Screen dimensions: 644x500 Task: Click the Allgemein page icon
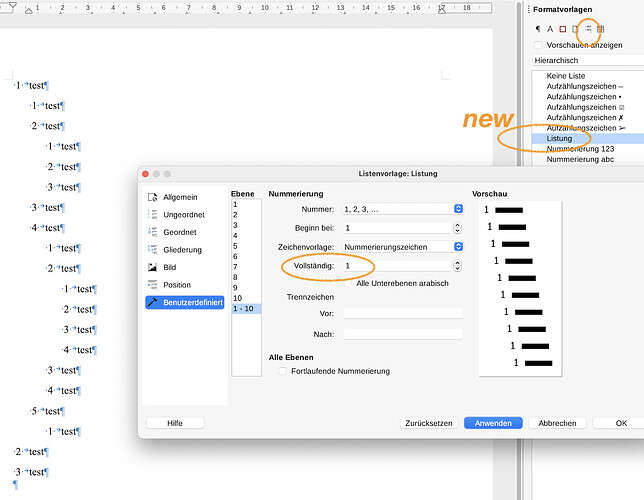[152, 197]
